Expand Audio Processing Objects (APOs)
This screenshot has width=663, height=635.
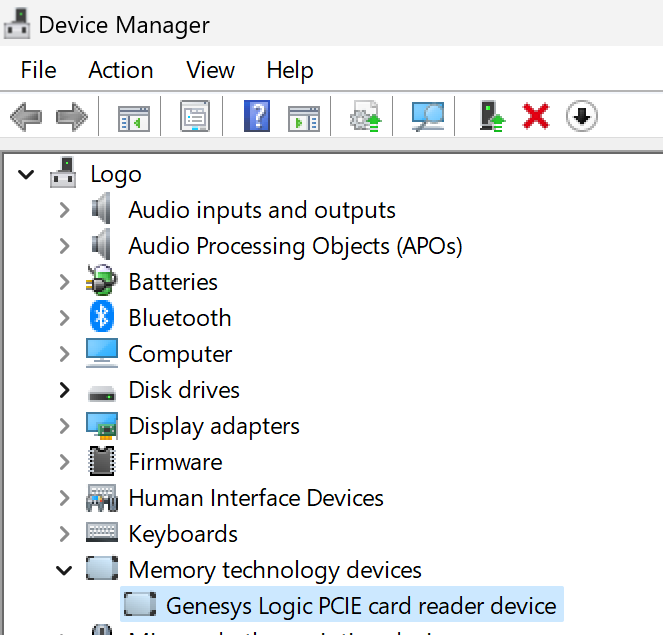click(64, 246)
